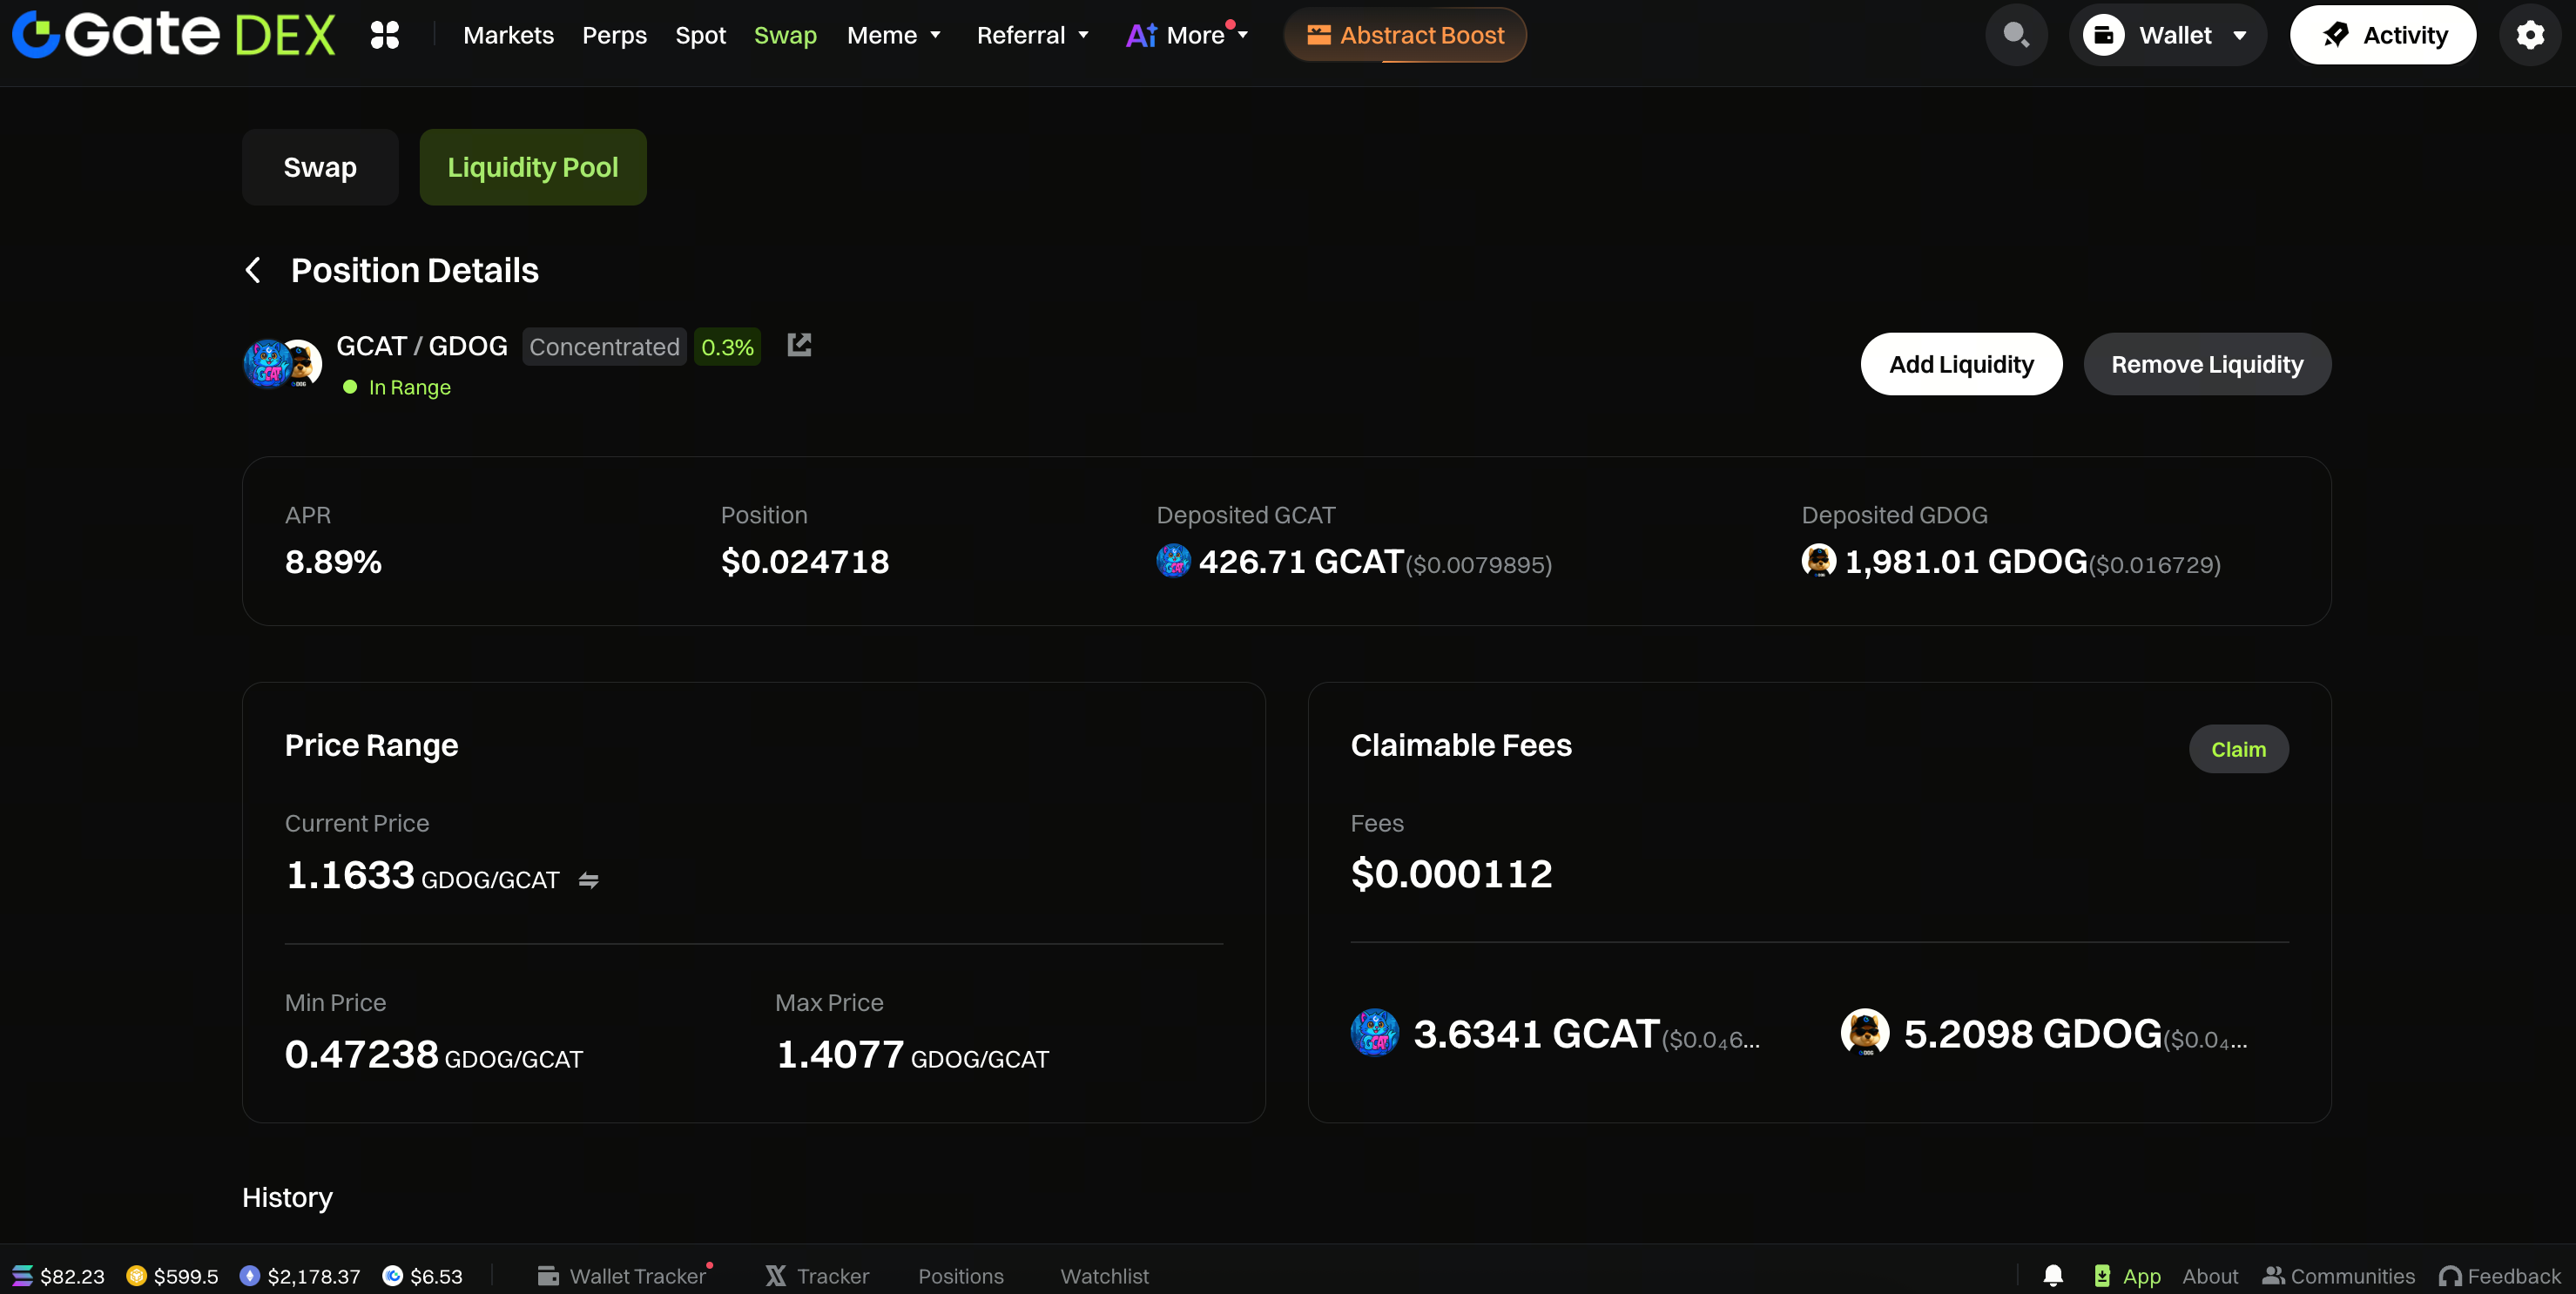Click the four-dot apps grid icon
The height and width of the screenshot is (1294, 2576).
click(385, 35)
